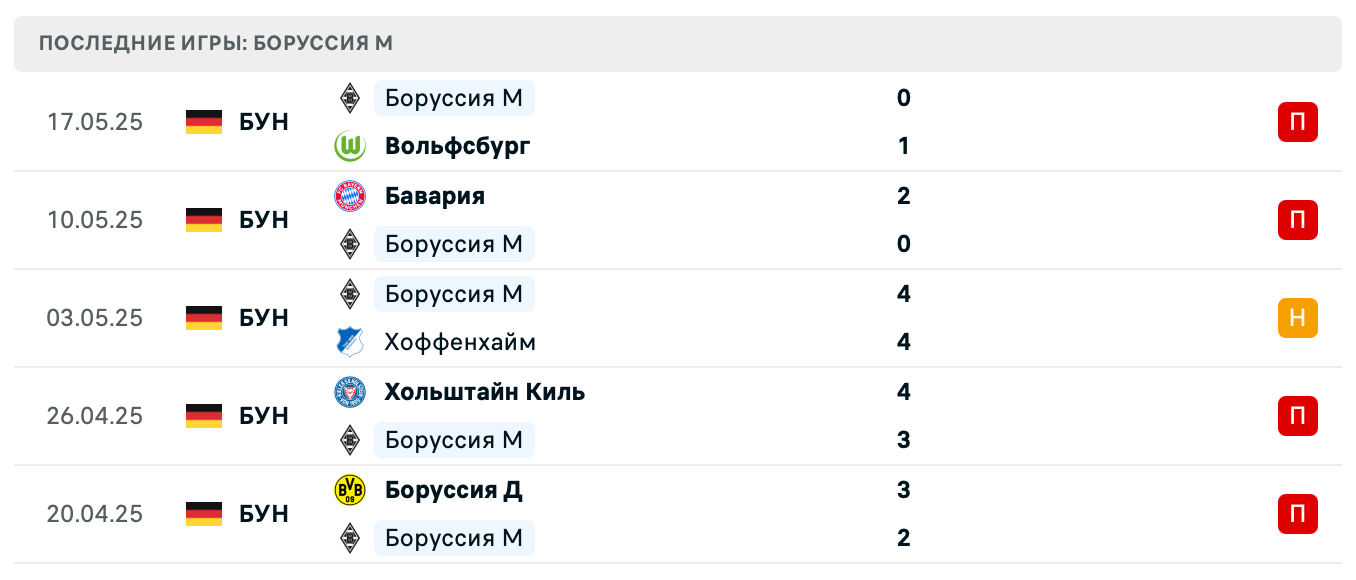Click the German flag beside 03.05.25
The width and height of the screenshot is (1356, 580).
pyautogui.click(x=204, y=318)
